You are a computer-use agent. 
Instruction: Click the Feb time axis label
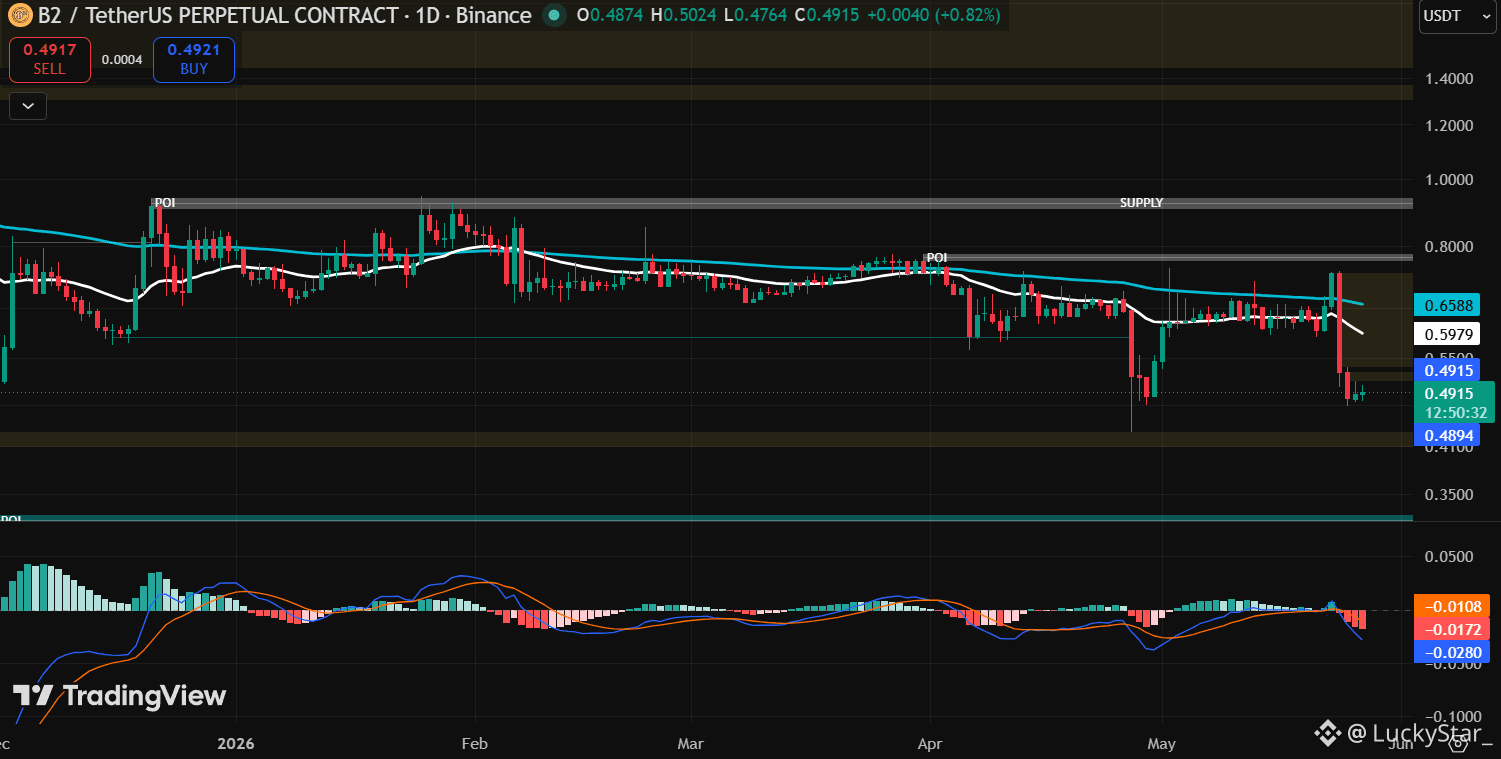pos(475,744)
